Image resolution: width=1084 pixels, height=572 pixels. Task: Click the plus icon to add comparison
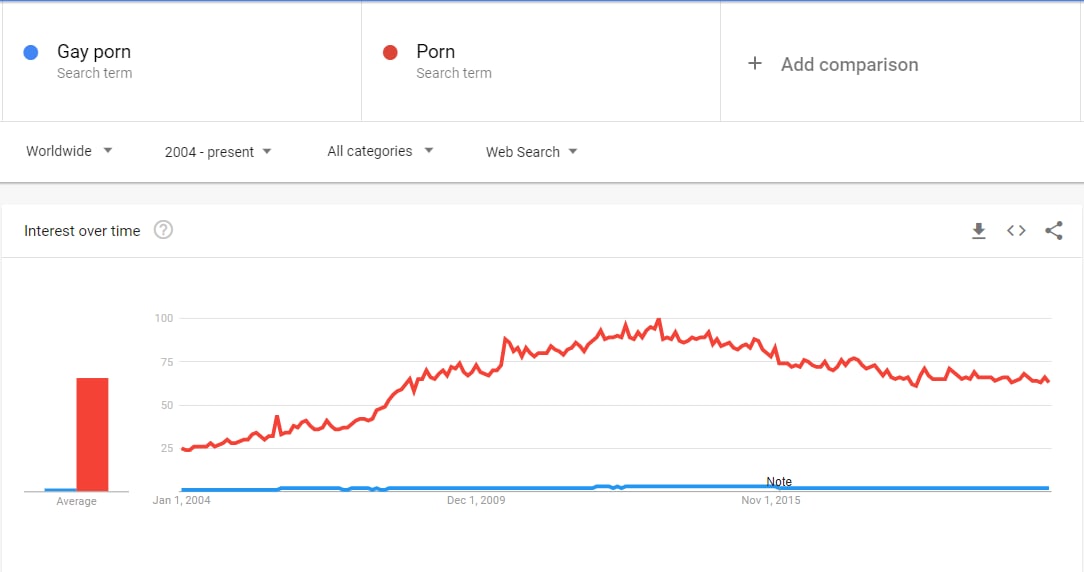coord(755,64)
